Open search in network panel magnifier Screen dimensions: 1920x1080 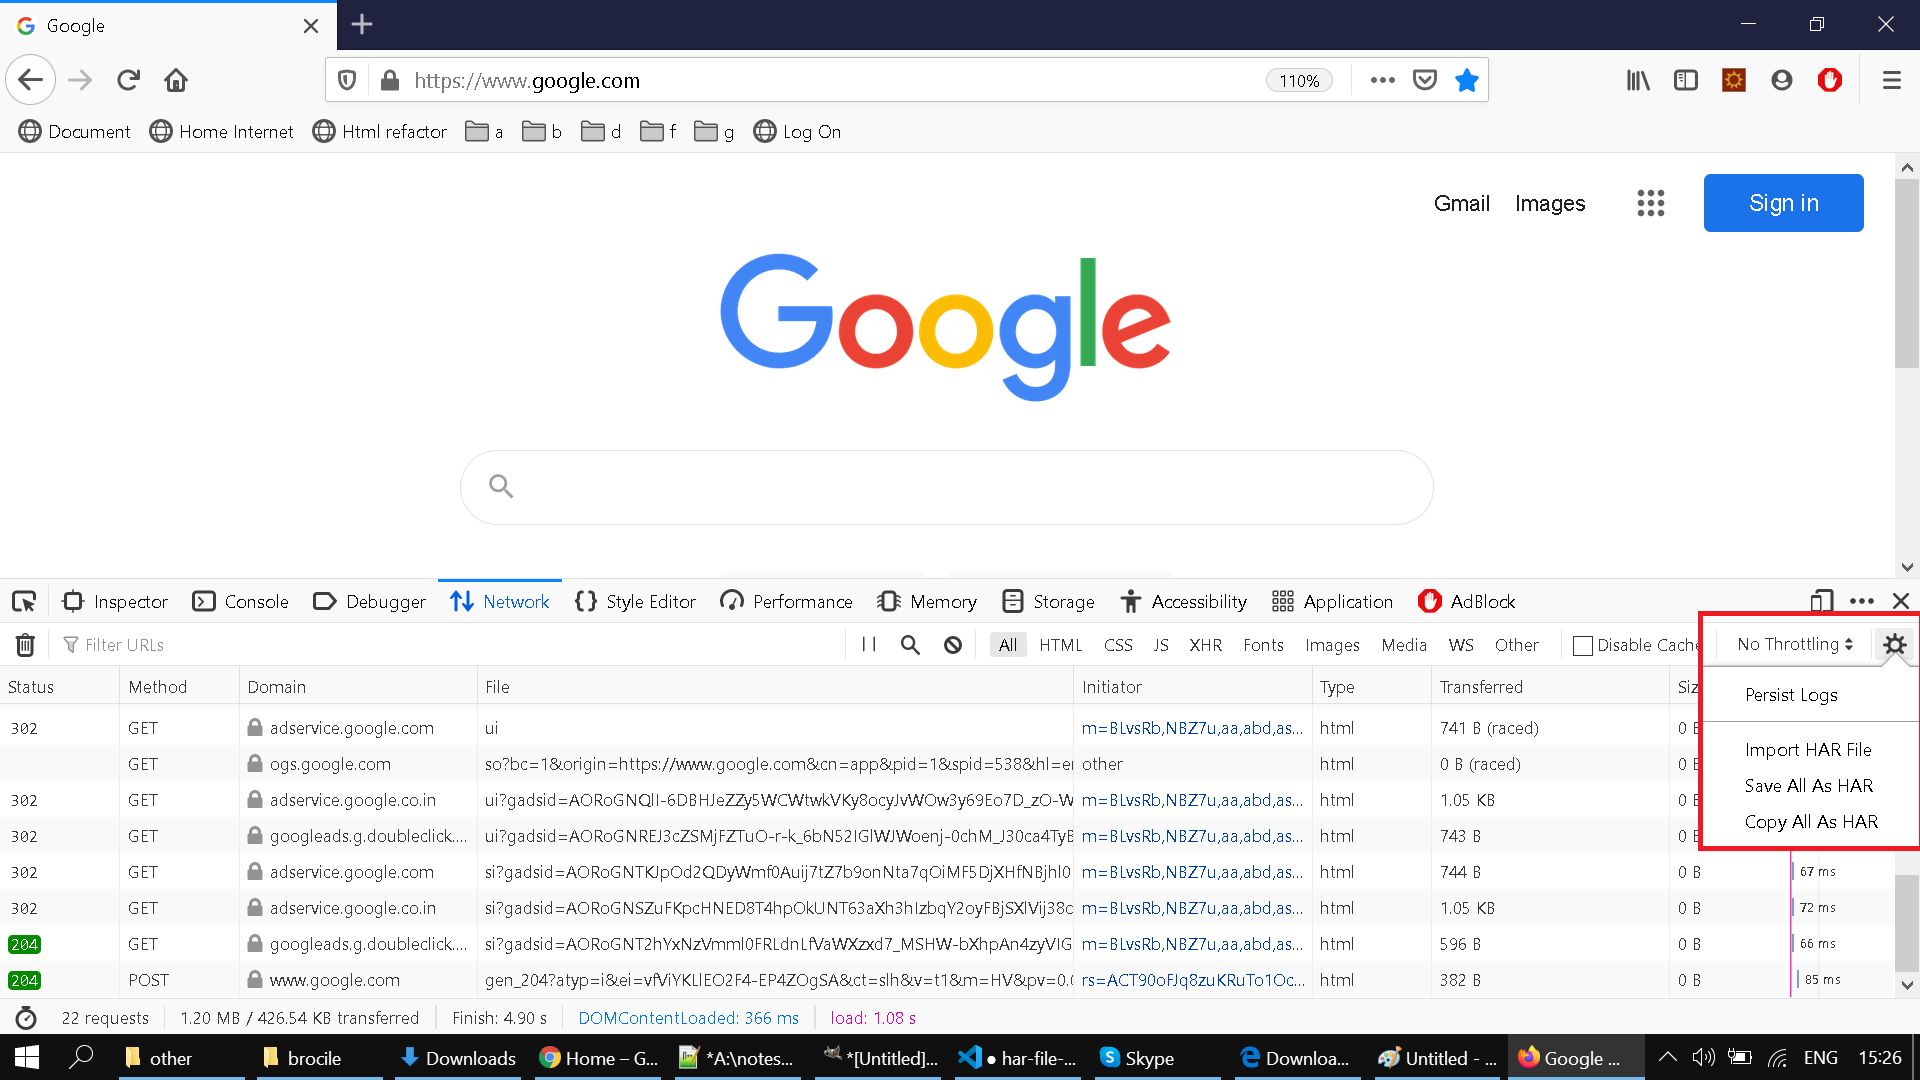coord(910,645)
